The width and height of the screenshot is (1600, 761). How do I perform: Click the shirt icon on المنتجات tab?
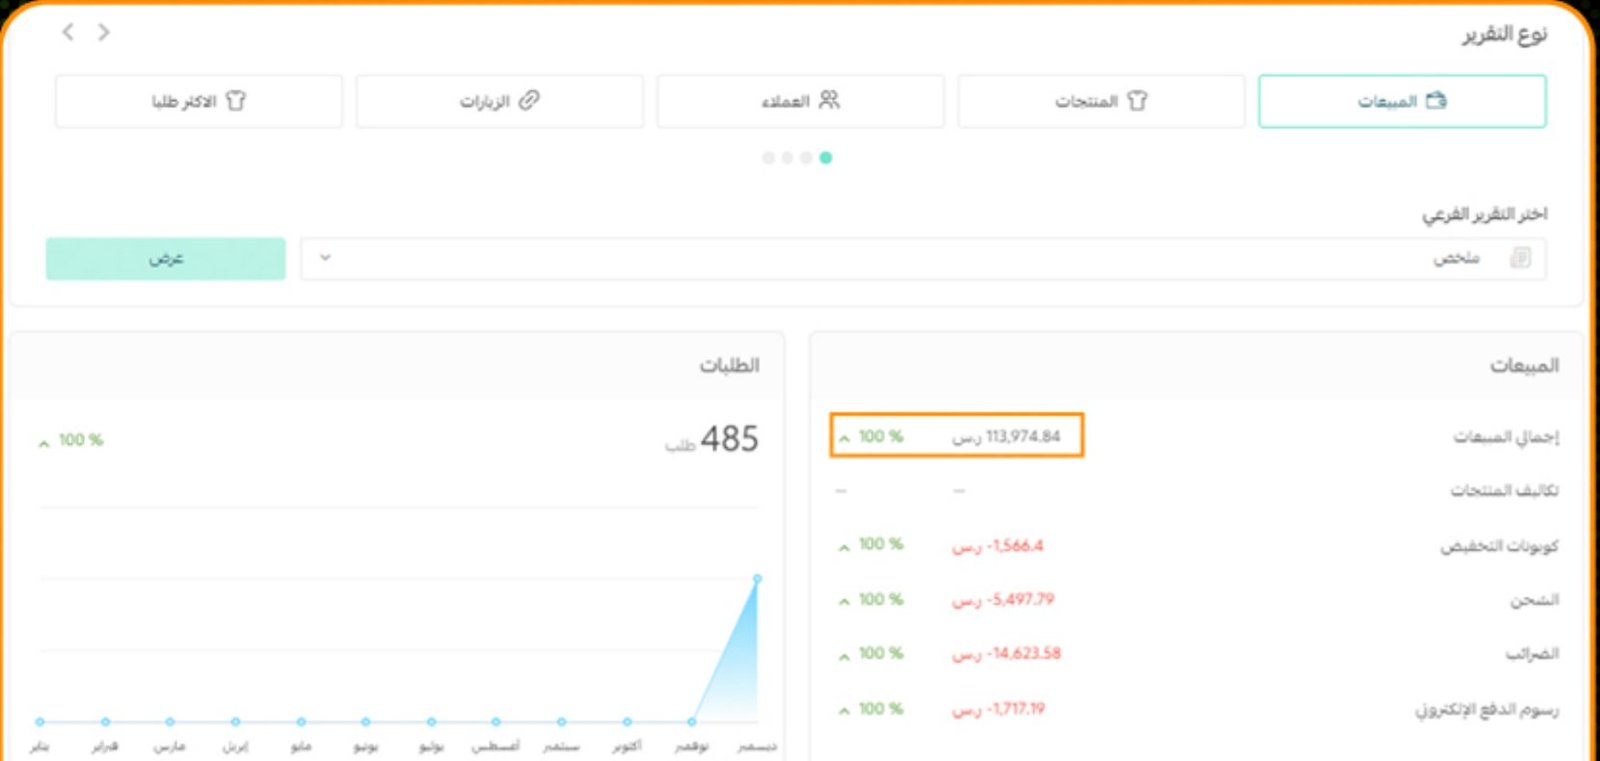click(x=1137, y=100)
